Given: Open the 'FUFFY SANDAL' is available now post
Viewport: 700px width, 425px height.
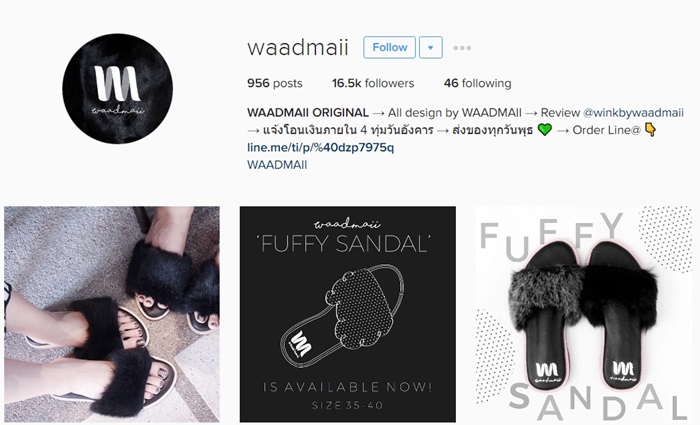Looking at the screenshot, I should coord(348,314).
